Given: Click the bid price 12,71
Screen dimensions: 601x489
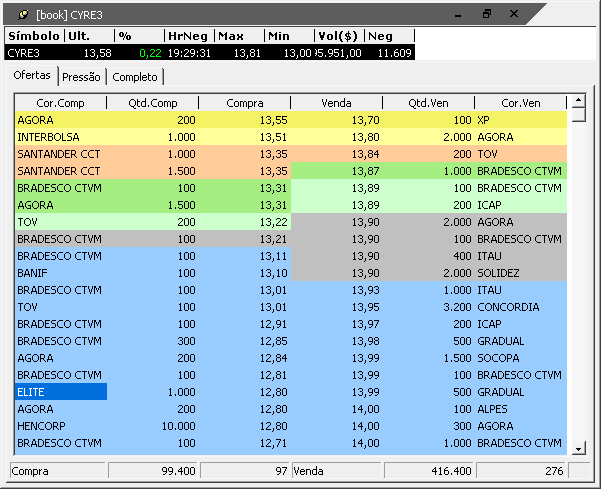Looking at the screenshot, I should [x=245, y=443].
